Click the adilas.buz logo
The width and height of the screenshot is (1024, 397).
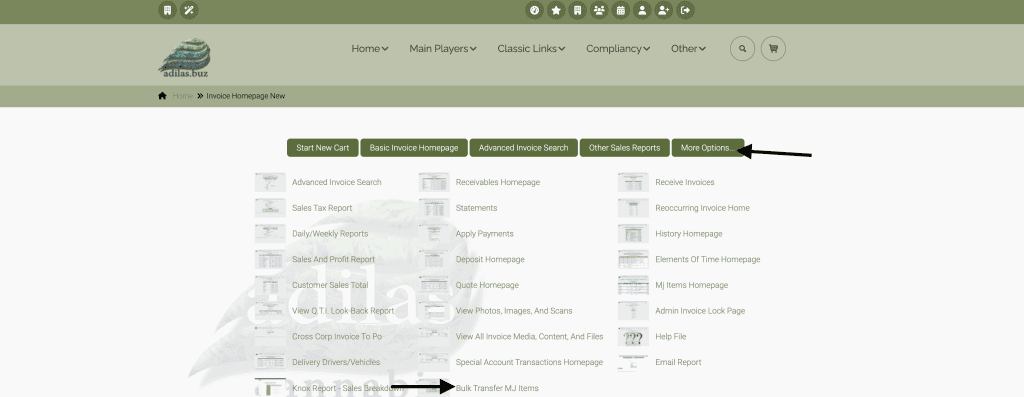tap(184, 57)
